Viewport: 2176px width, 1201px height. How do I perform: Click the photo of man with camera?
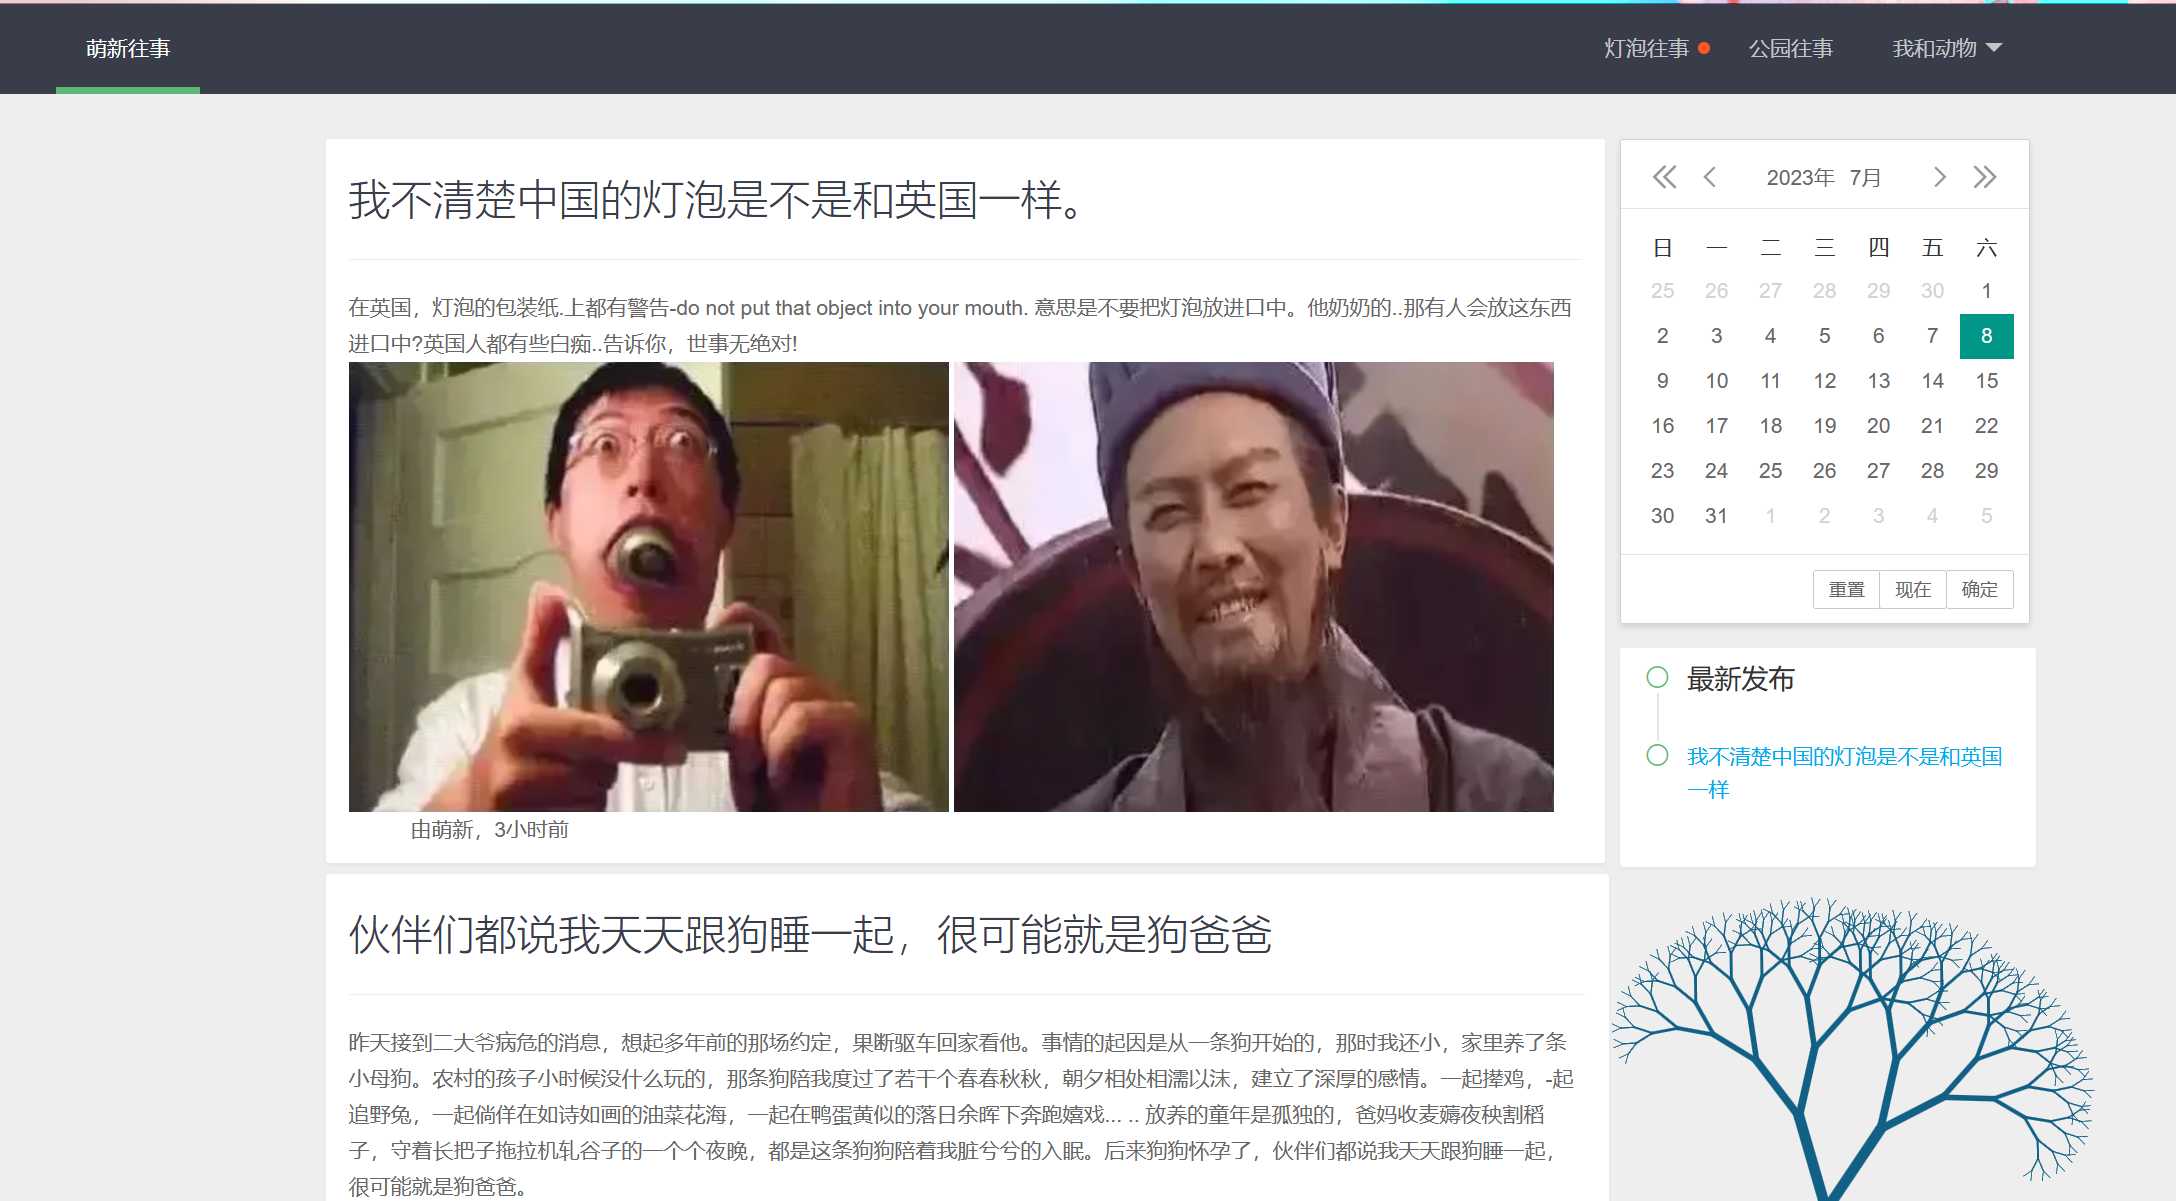click(648, 586)
